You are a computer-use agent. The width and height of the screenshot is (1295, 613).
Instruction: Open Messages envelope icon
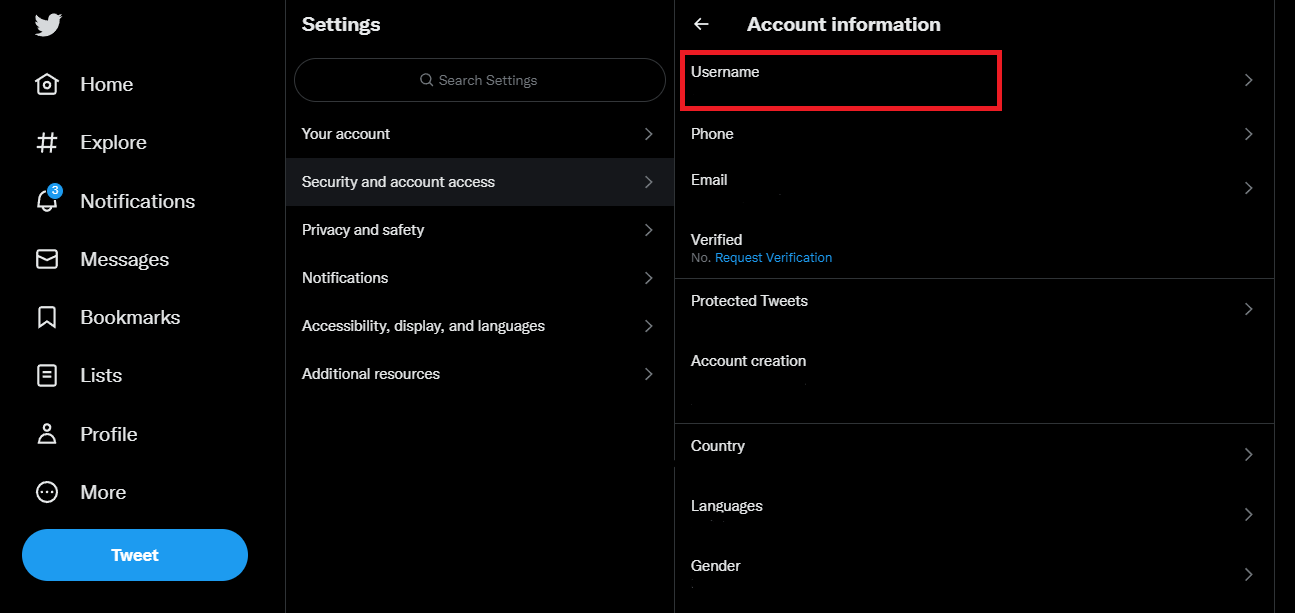tap(47, 259)
